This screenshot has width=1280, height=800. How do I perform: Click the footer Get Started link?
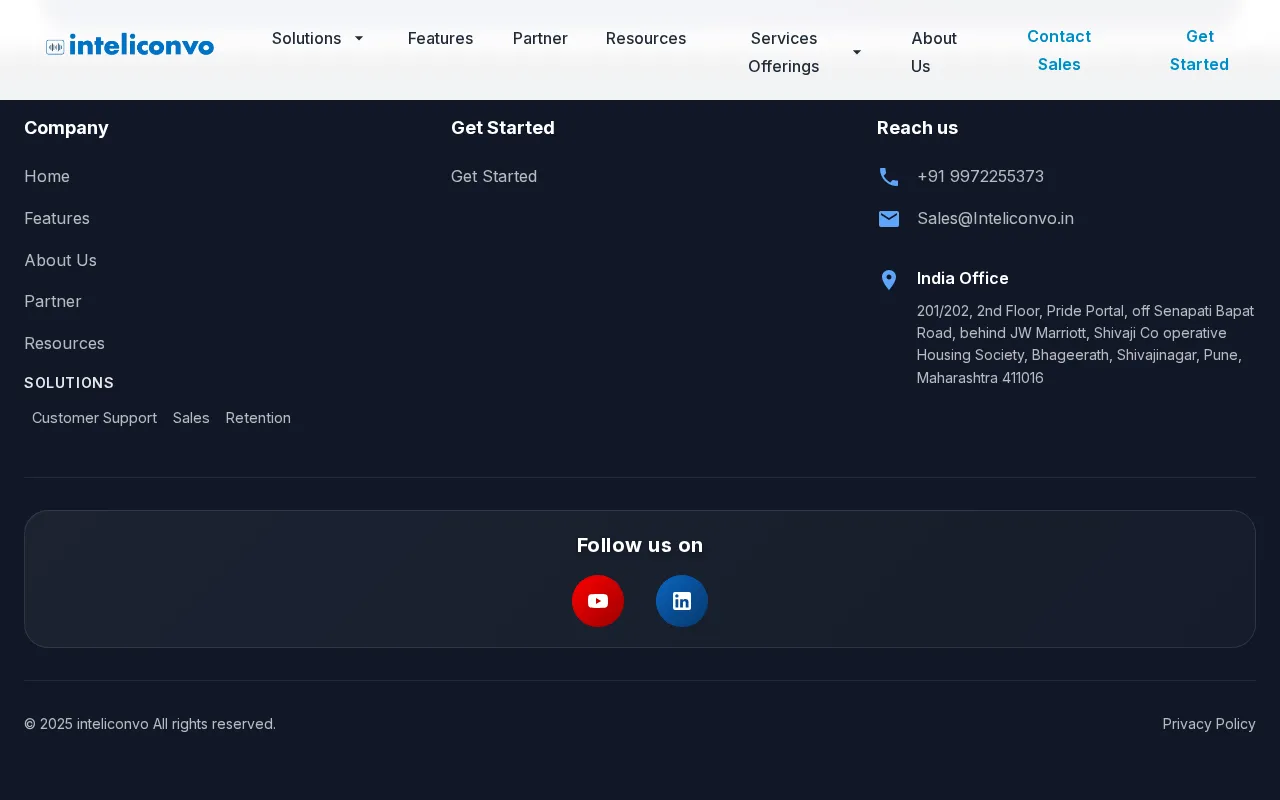(x=494, y=176)
